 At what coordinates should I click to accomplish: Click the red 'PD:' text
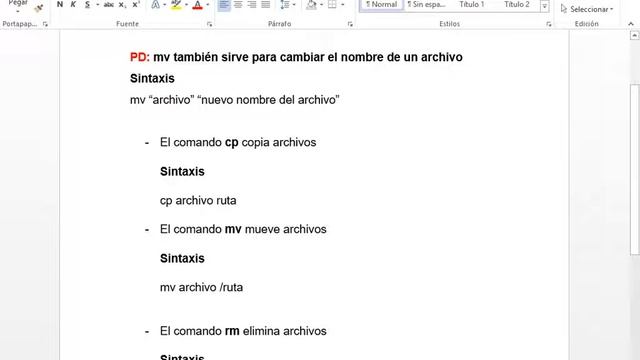click(140, 57)
